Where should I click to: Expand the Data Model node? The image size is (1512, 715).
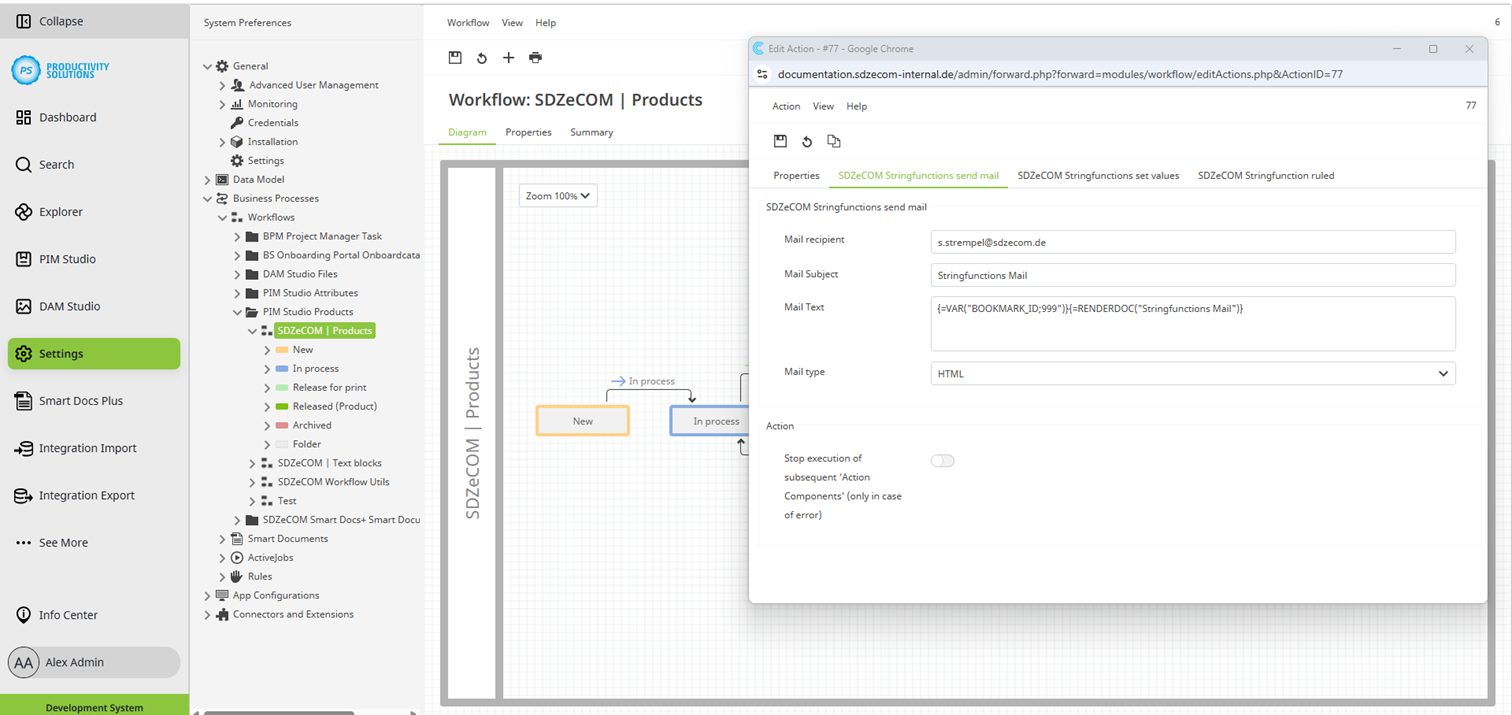[x=208, y=180]
